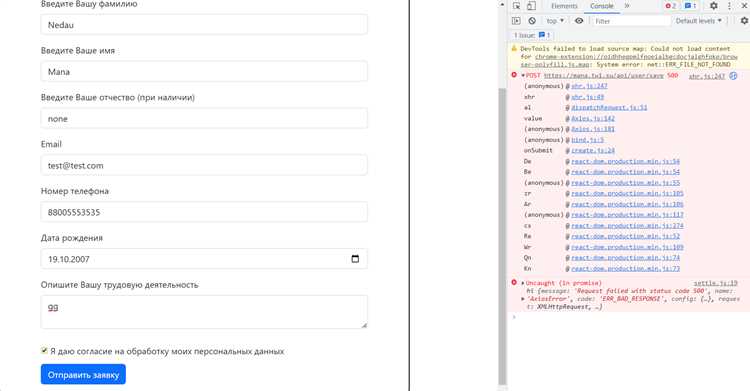The width and height of the screenshot is (750, 391).
Task: Collapse the POST error stack trace
Action: pos(523,76)
